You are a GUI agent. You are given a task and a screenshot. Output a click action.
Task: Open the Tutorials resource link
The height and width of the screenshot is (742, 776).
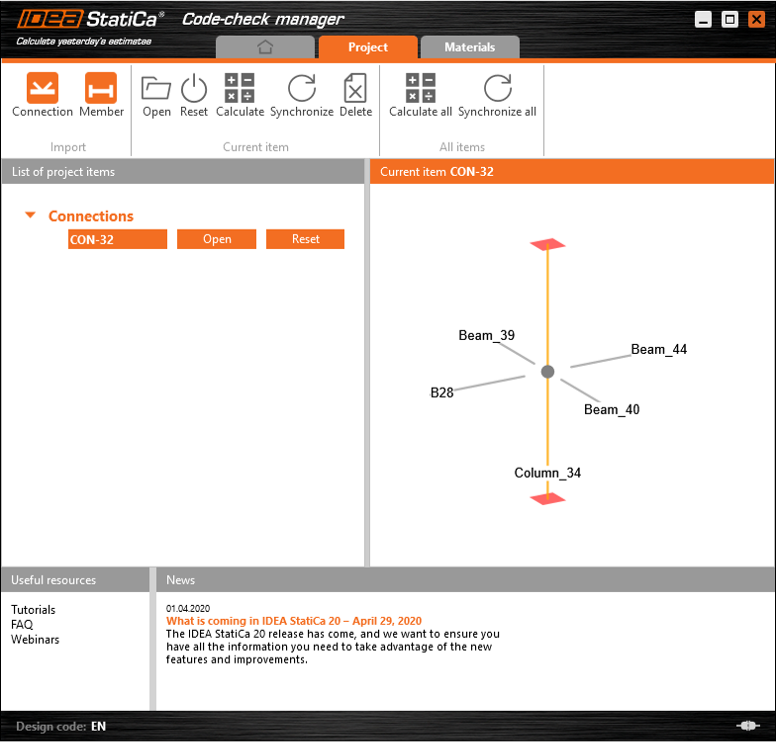33,610
